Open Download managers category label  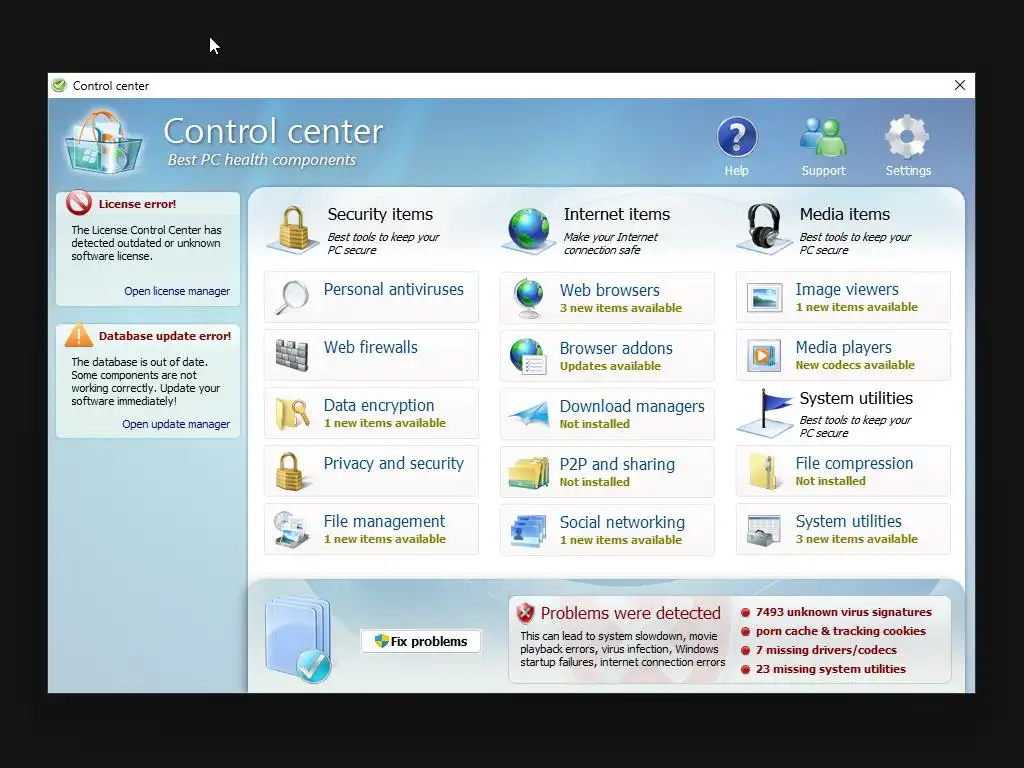[x=632, y=406]
